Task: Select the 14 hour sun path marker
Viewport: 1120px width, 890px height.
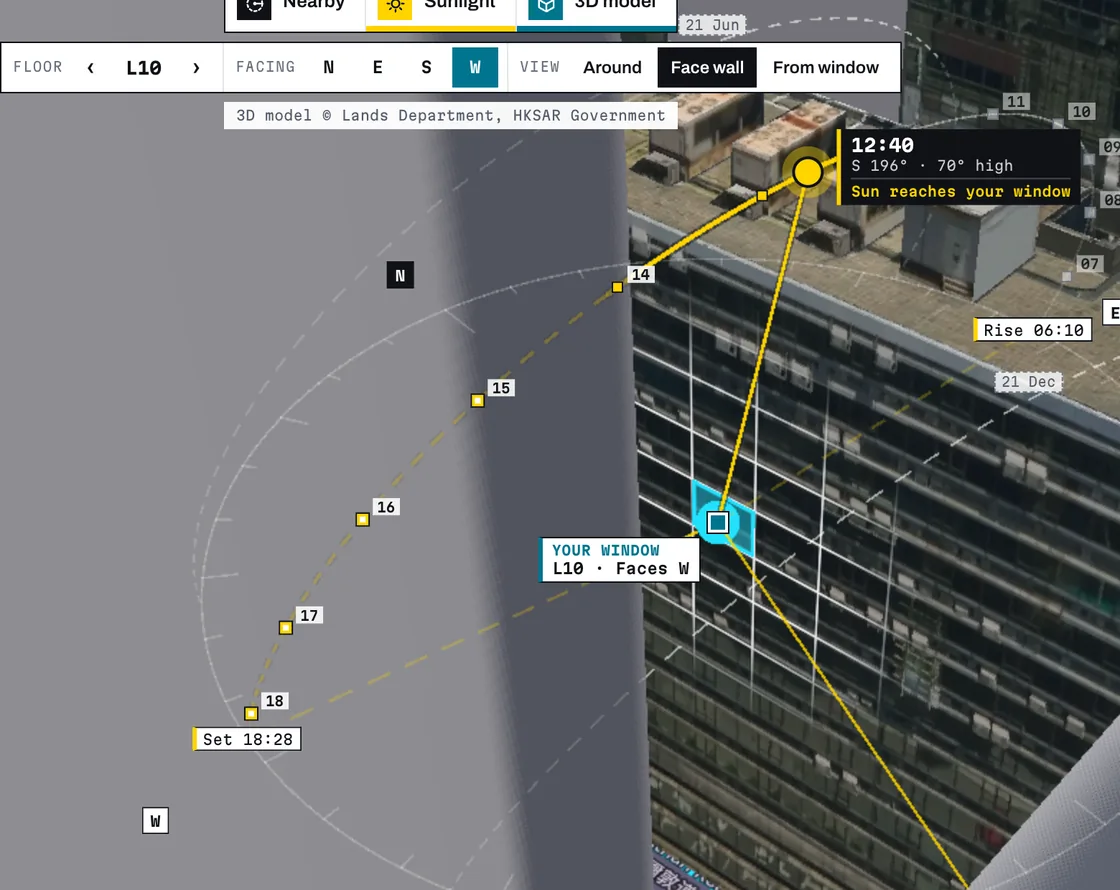Action: [617, 287]
